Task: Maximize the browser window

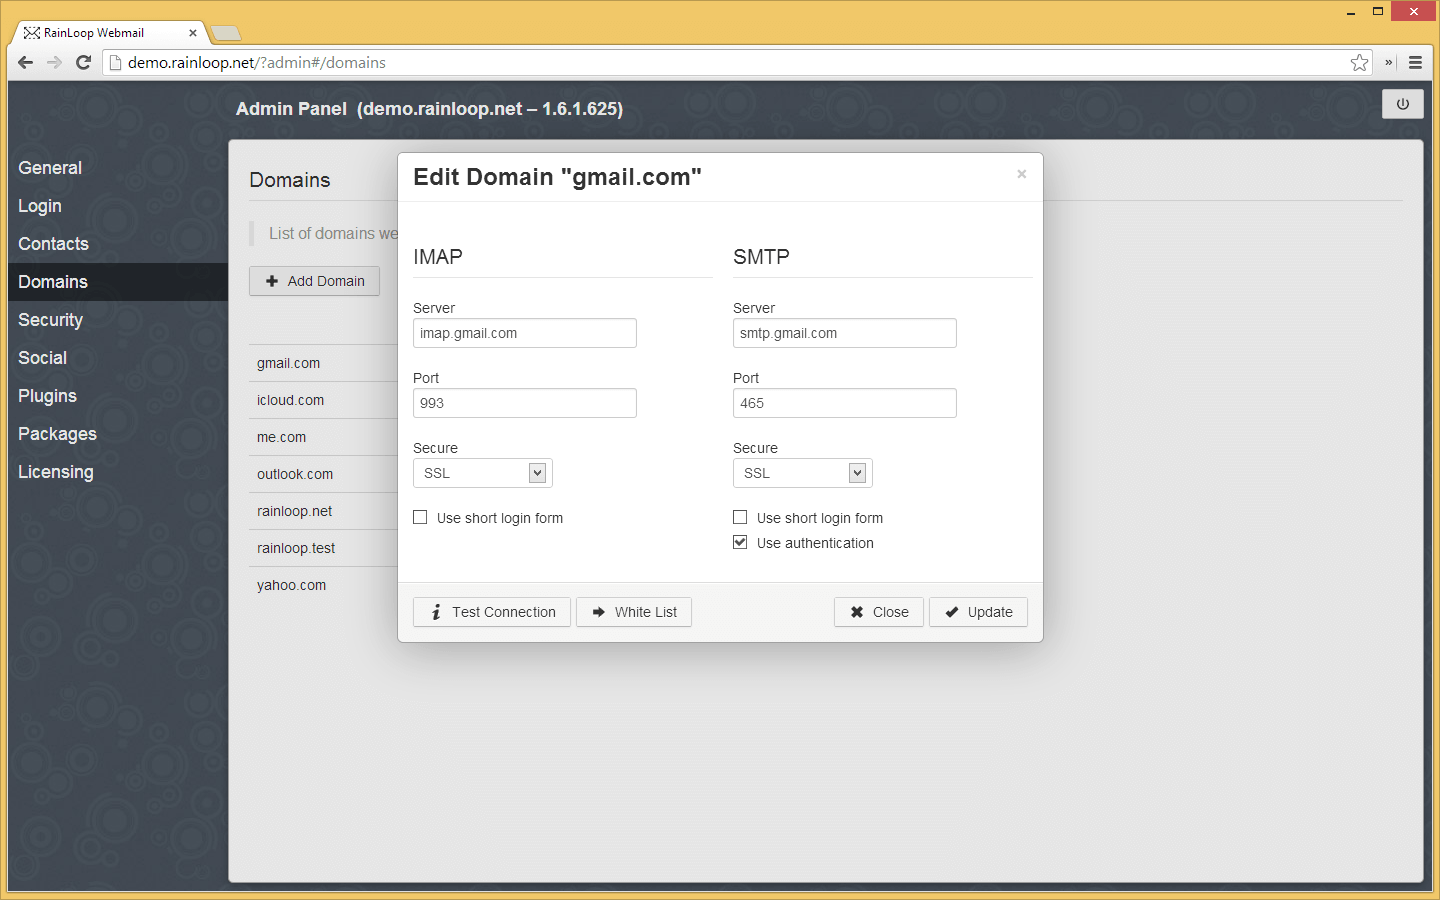Action: tap(1378, 12)
